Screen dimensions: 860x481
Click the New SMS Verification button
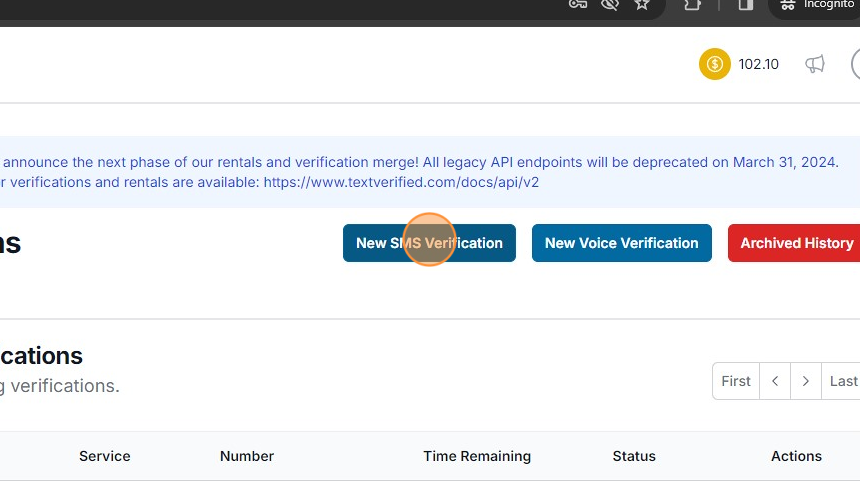click(429, 243)
